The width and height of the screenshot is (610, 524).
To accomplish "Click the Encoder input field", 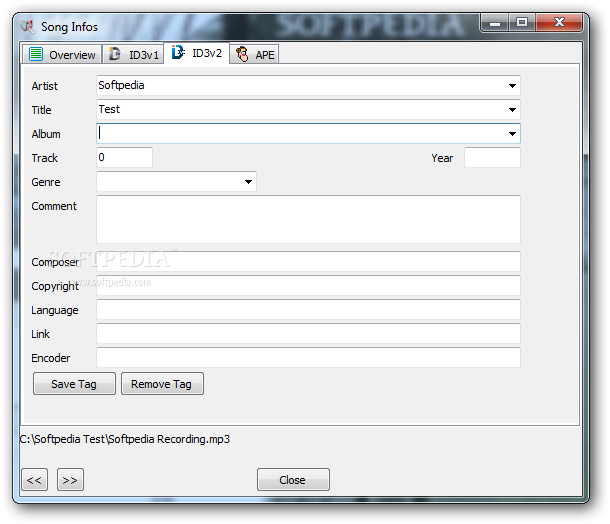I will [308, 358].
